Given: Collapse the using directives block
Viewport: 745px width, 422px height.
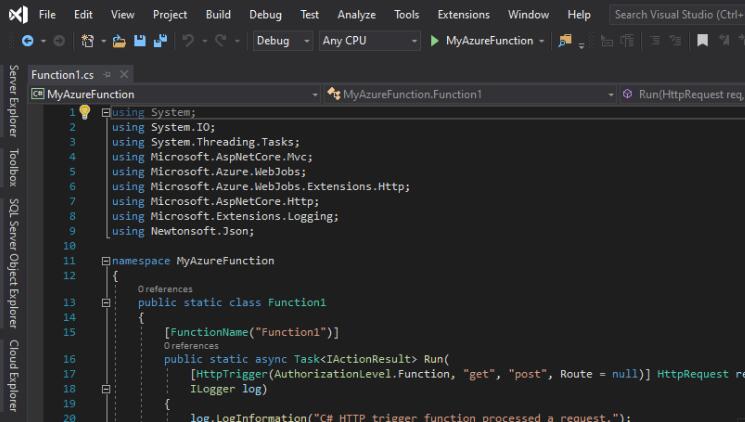Looking at the screenshot, I should pyautogui.click(x=106, y=113).
